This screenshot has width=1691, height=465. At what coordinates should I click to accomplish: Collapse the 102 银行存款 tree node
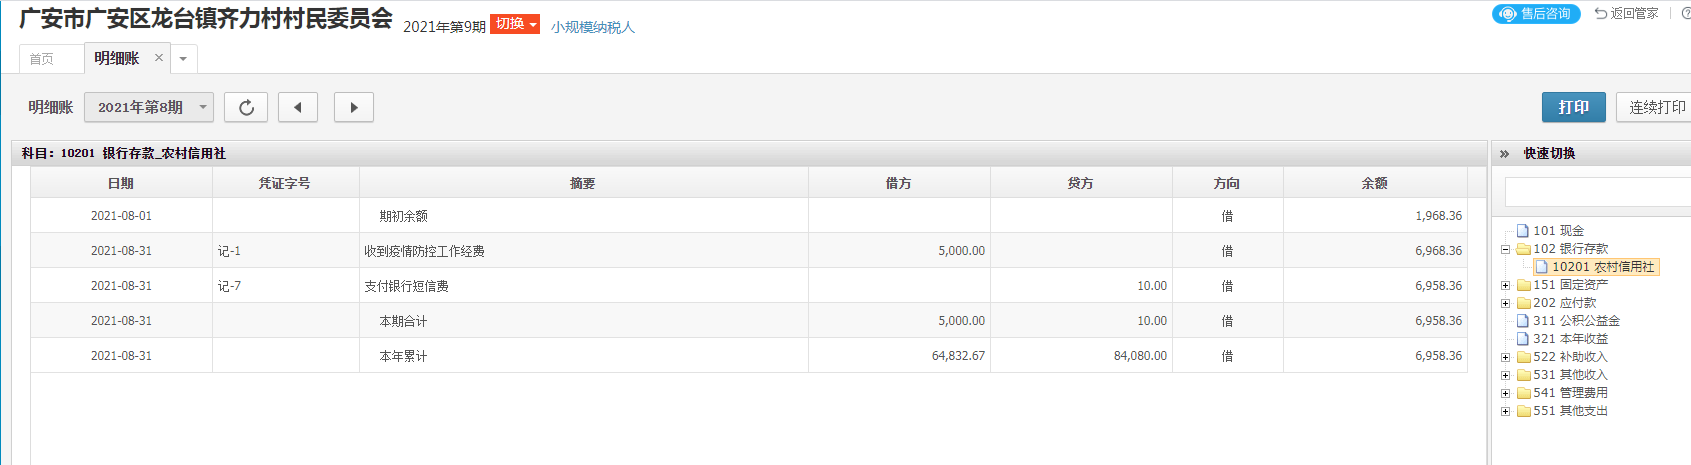click(x=1505, y=249)
